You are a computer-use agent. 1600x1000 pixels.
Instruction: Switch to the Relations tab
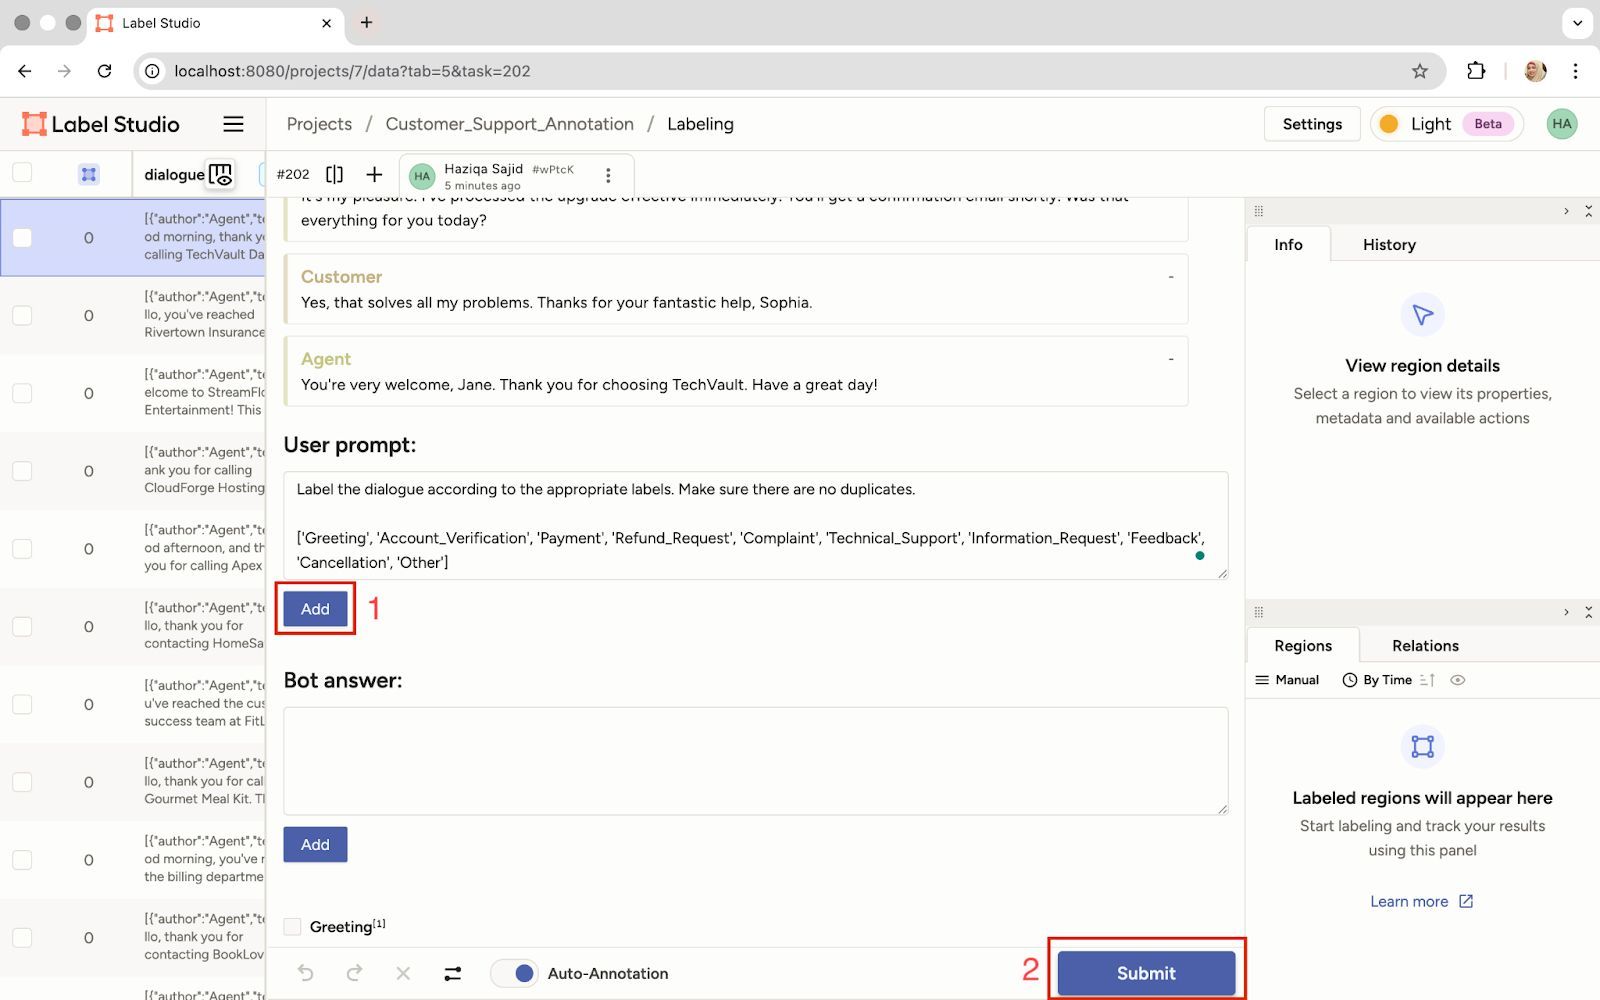pyautogui.click(x=1424, y=646)
